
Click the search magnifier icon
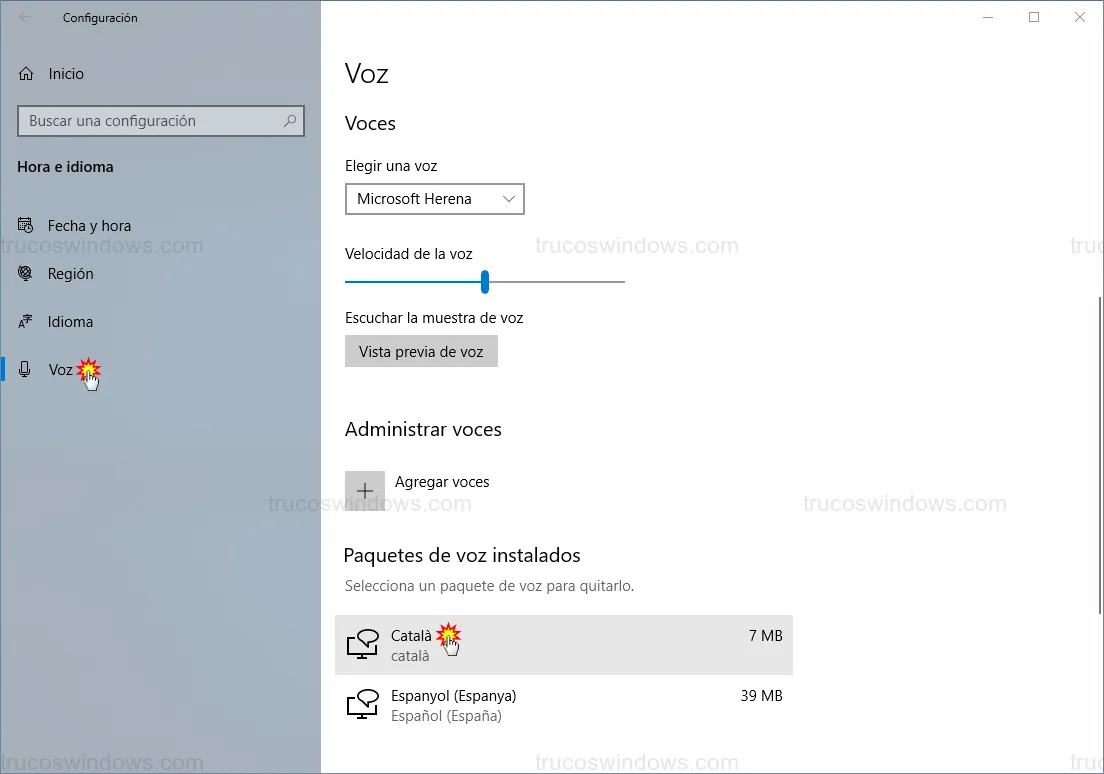coord(290,121)
